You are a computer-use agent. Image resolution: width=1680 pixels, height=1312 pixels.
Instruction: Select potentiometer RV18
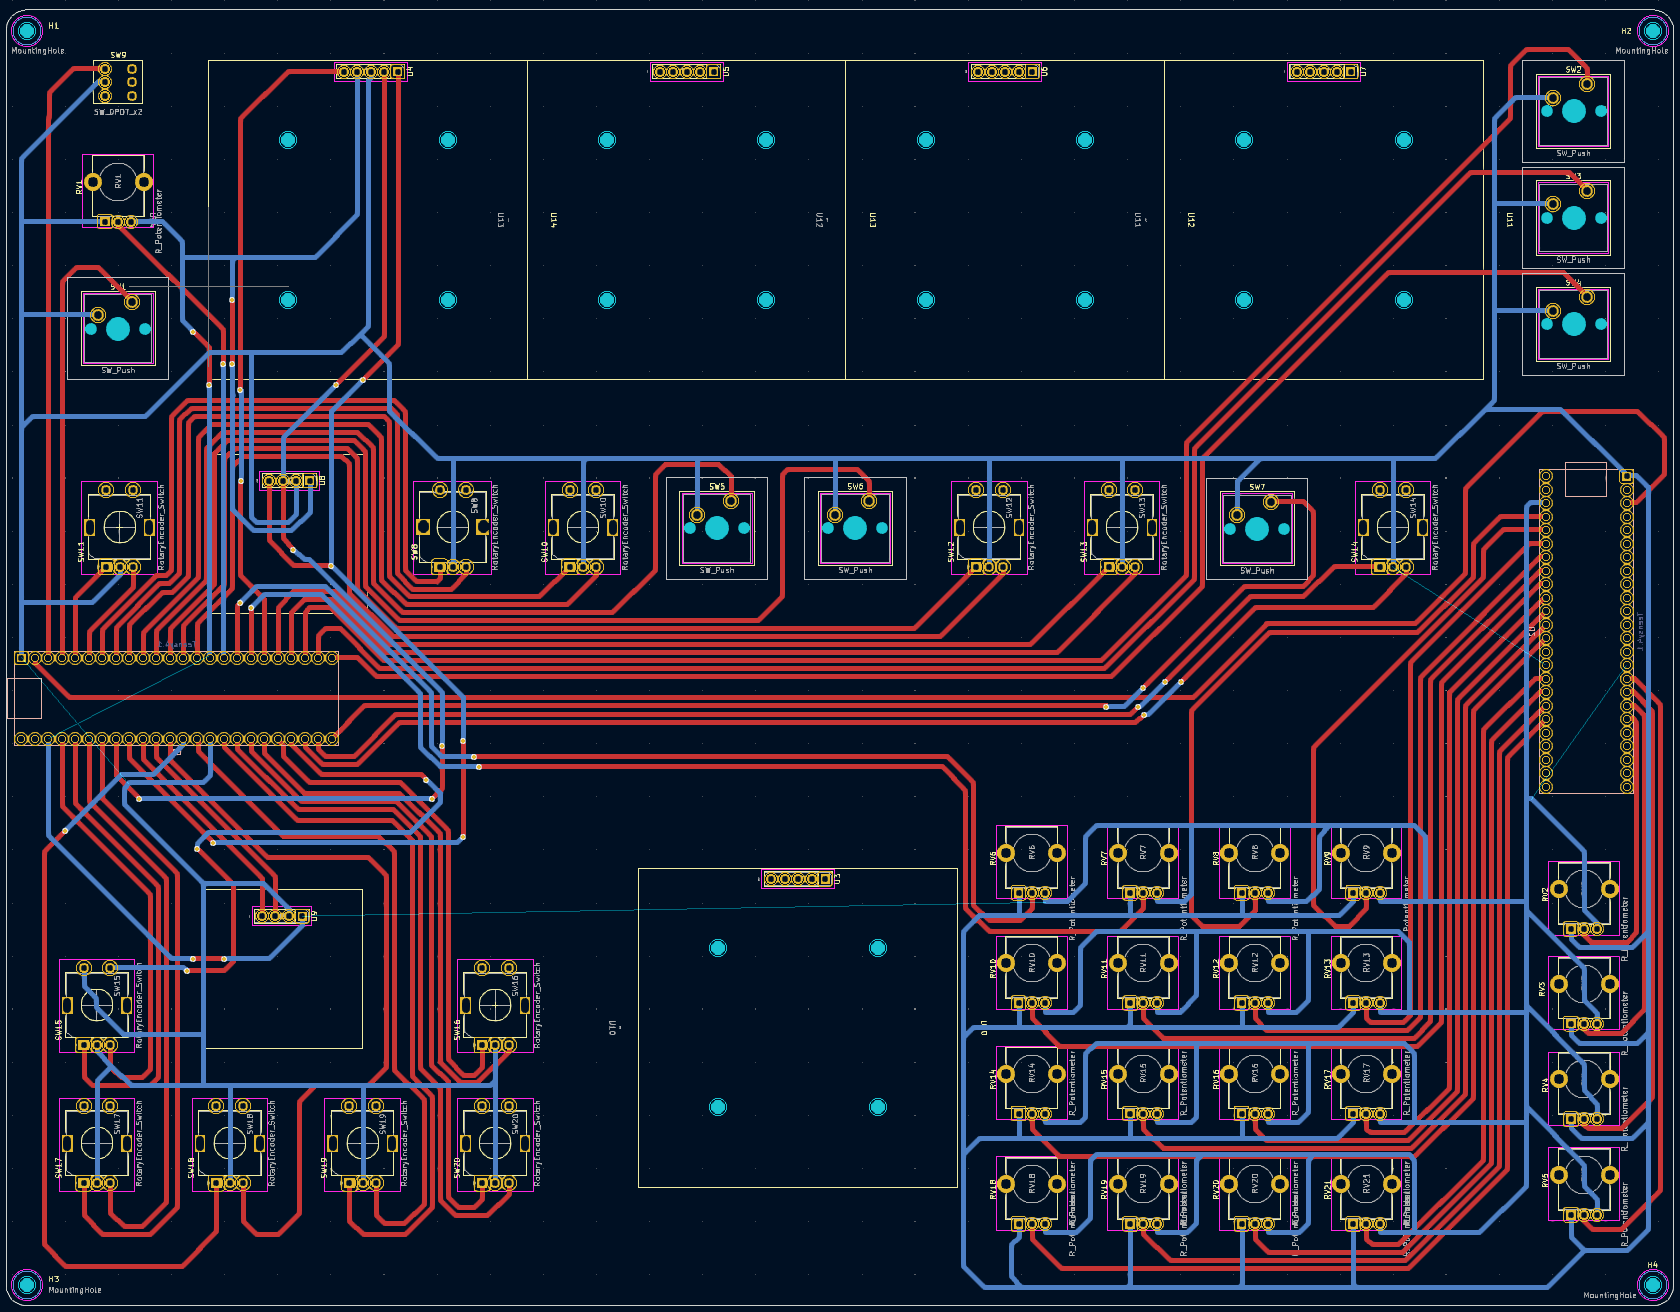[1032, 1194]
